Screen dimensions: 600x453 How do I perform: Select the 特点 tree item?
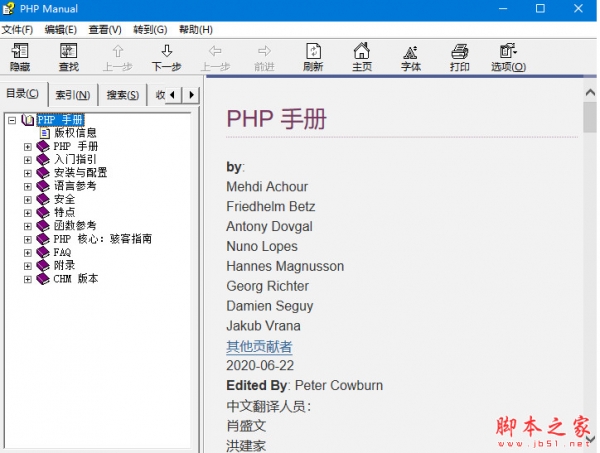pyautogui.click(x=64, y=212)
